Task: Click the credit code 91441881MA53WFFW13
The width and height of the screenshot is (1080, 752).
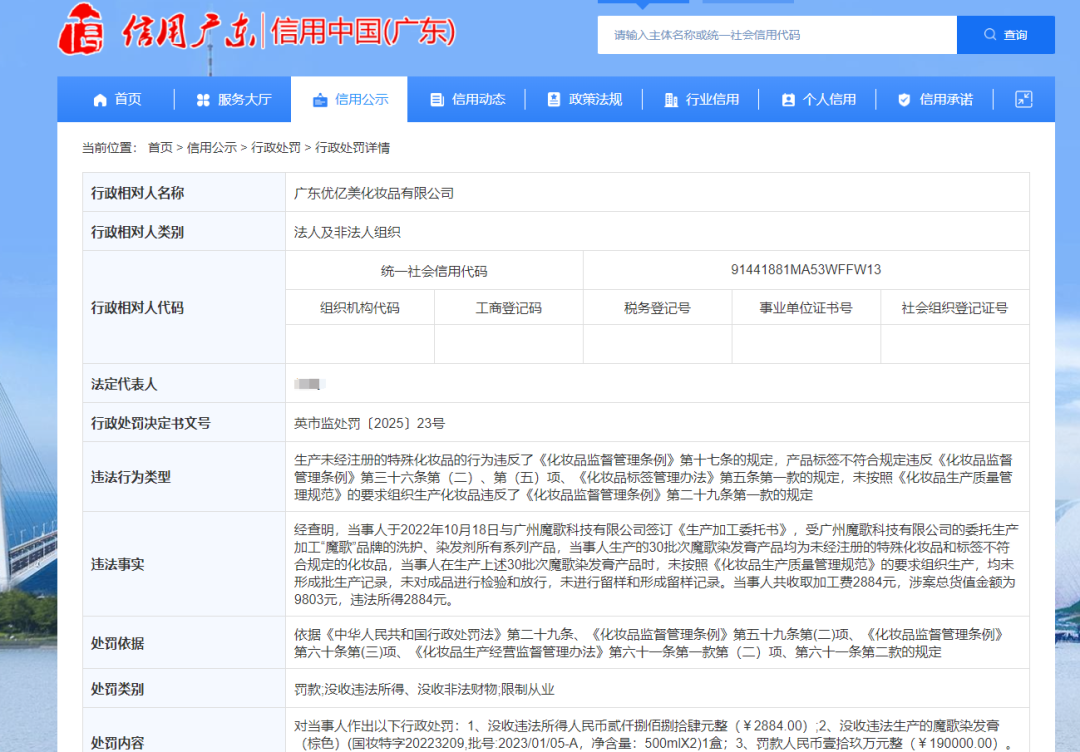Action: pos(806,270)
